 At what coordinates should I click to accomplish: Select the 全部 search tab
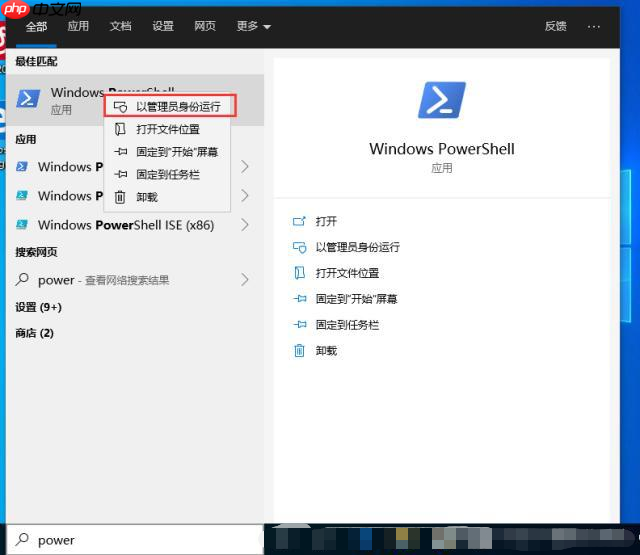(x=36, y=27)
